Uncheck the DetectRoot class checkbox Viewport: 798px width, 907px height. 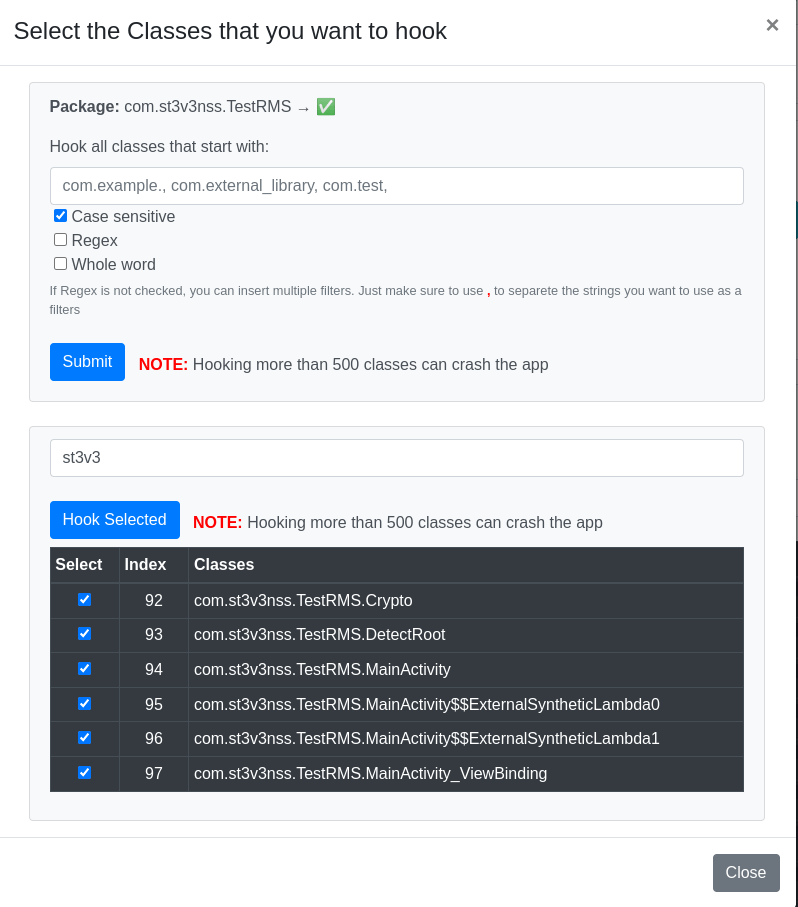click(x=85, y=634)
